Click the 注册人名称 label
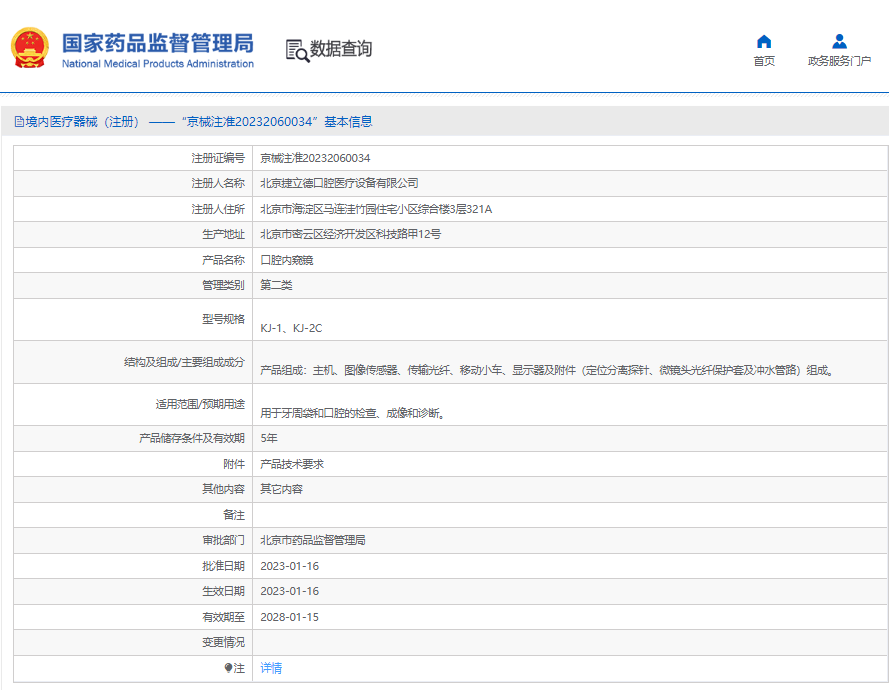Viewport: 889px width, 690px height. (x=218, y=183)
